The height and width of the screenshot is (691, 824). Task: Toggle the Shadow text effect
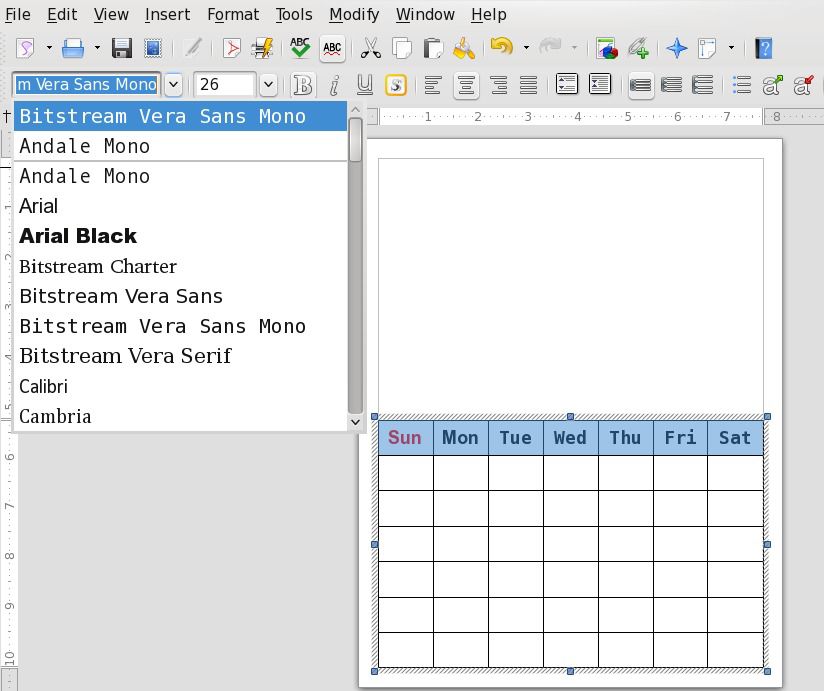coord(396,85)
